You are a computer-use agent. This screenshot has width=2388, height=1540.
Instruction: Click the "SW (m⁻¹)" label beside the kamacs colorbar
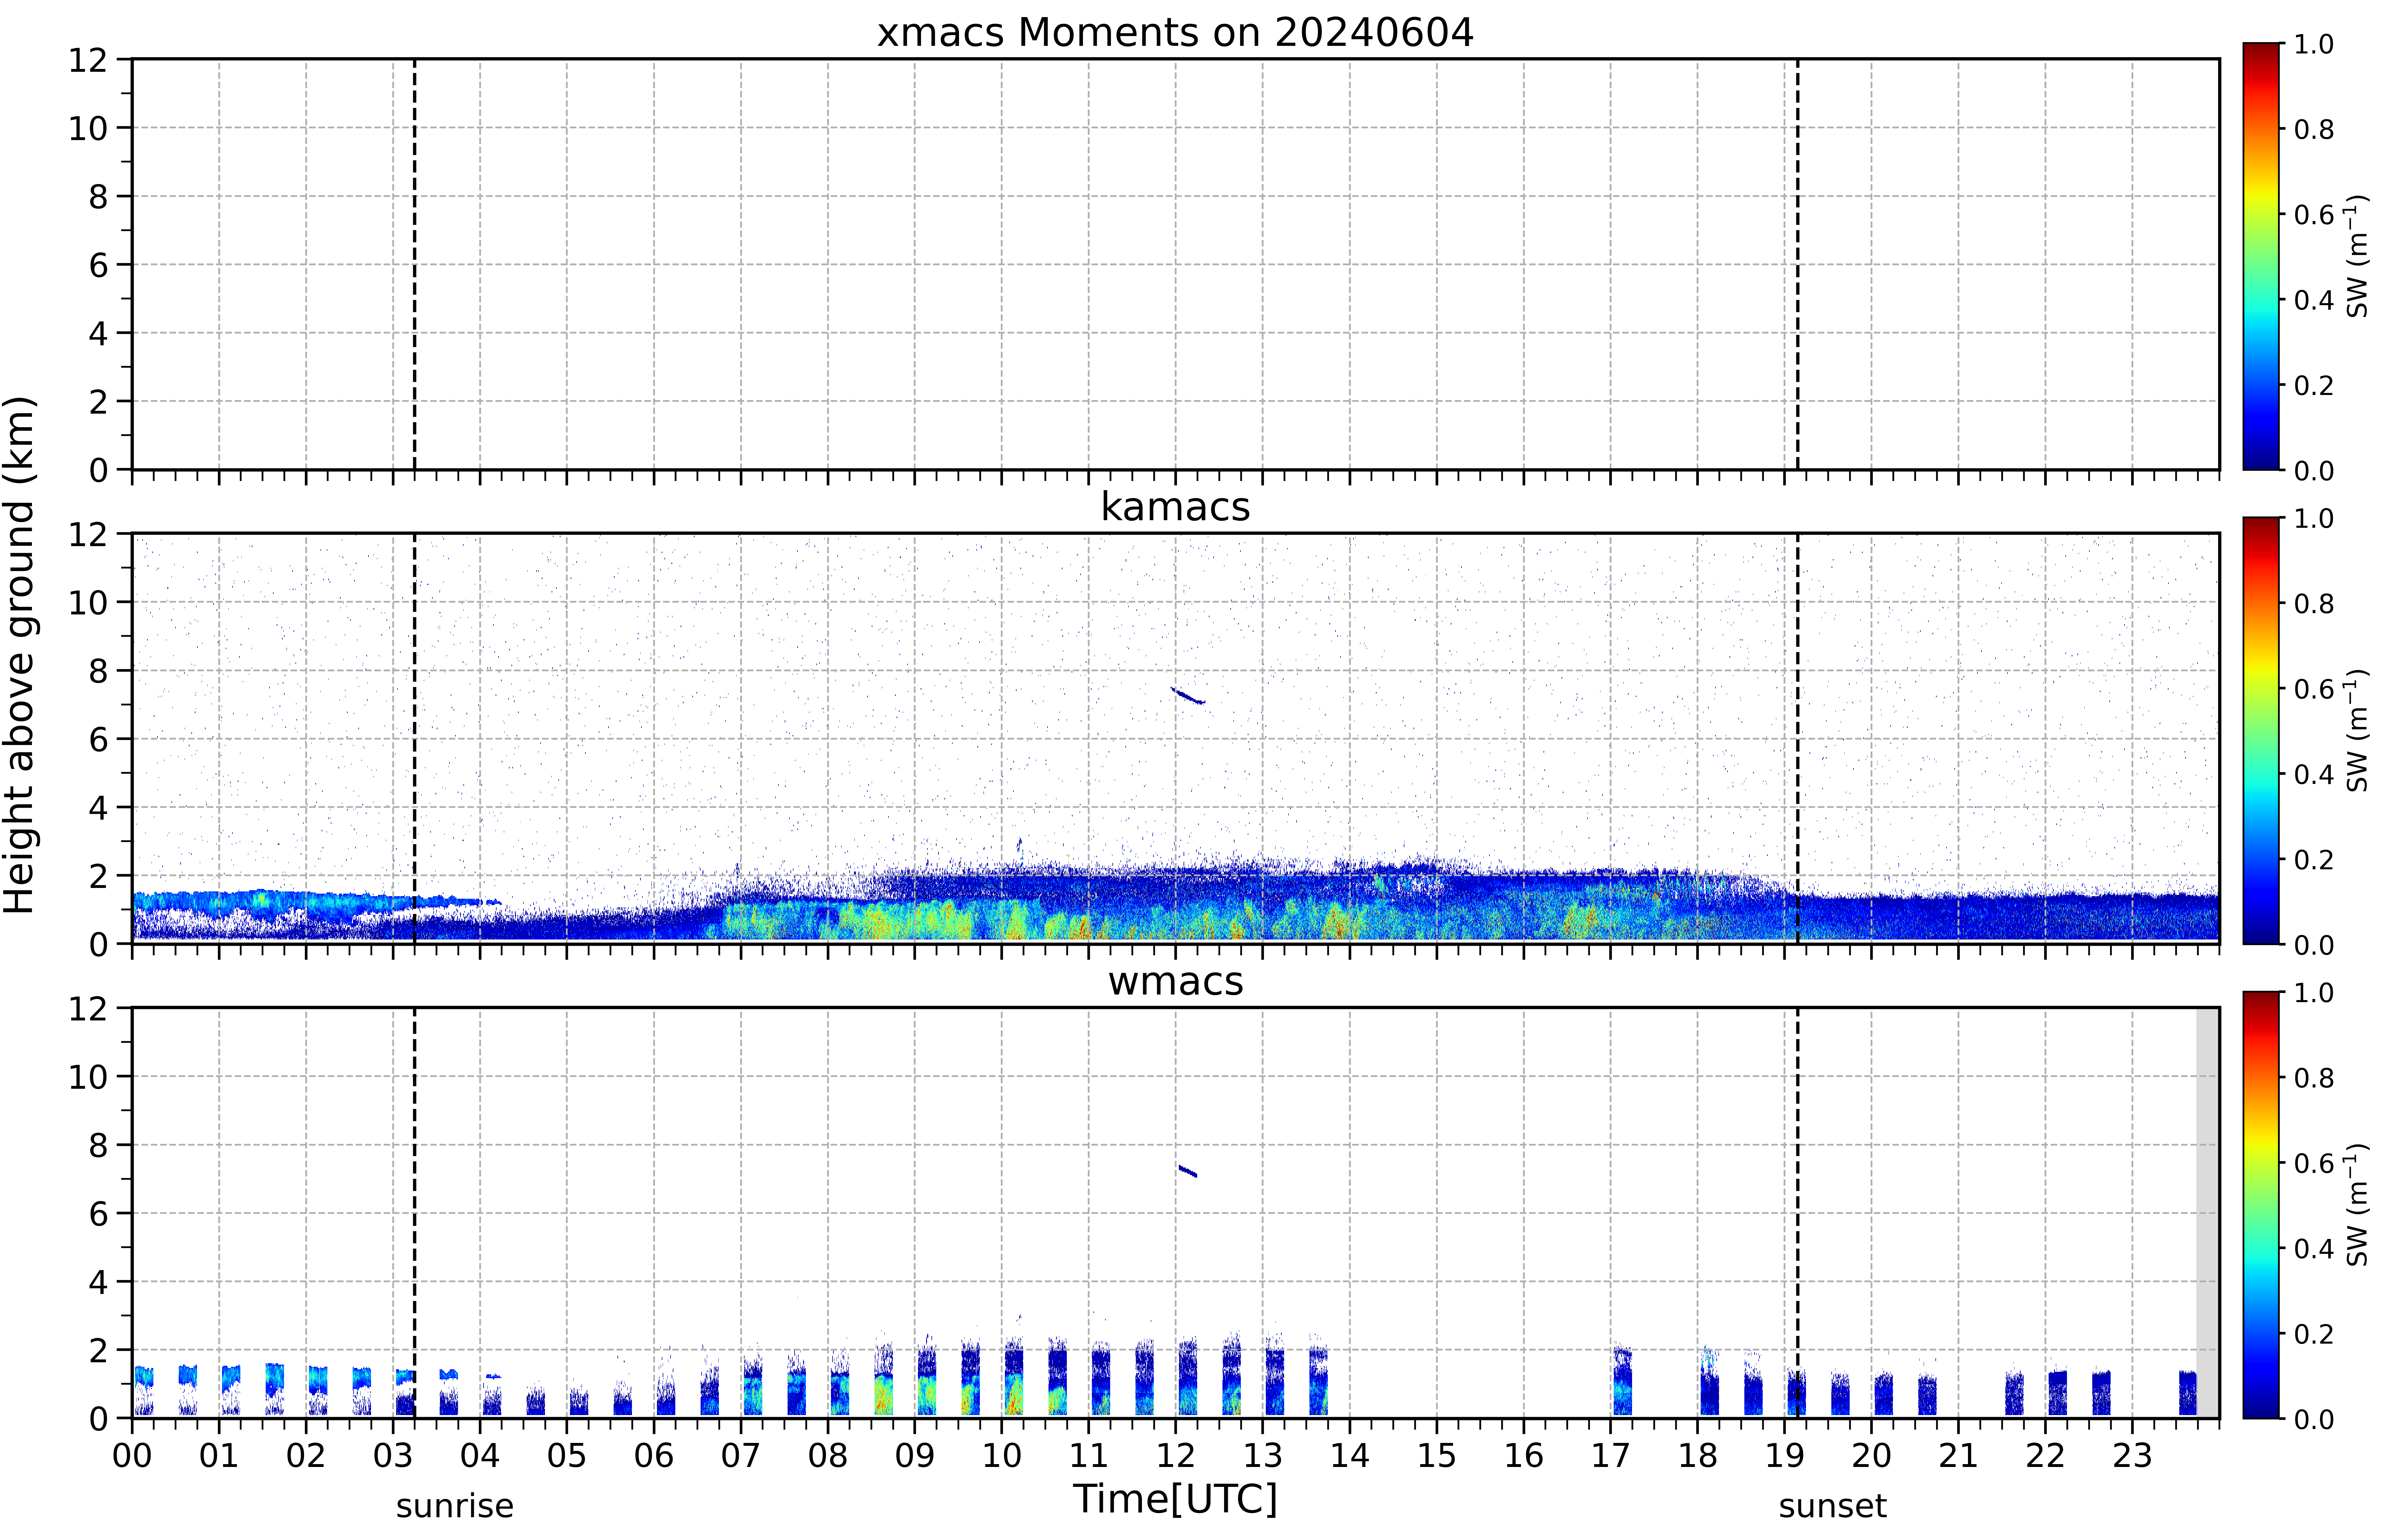(2357, 730)
